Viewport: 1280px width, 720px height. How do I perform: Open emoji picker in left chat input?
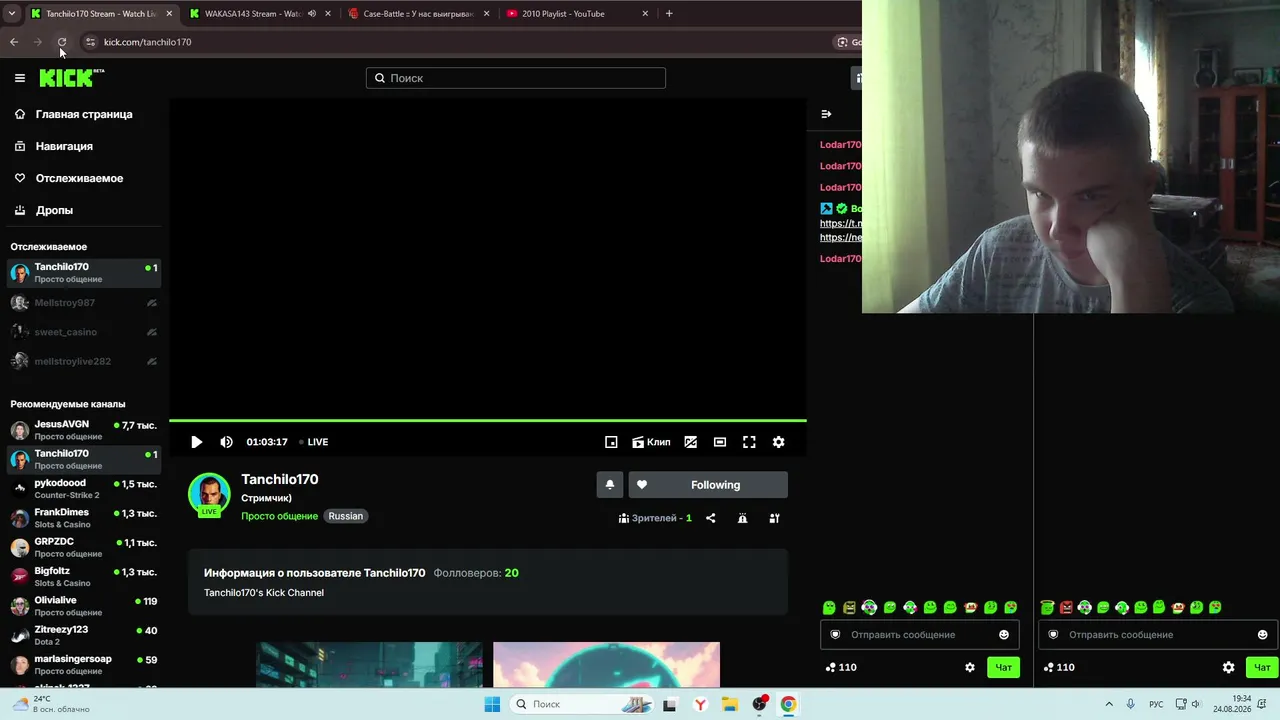[1004, 635]
